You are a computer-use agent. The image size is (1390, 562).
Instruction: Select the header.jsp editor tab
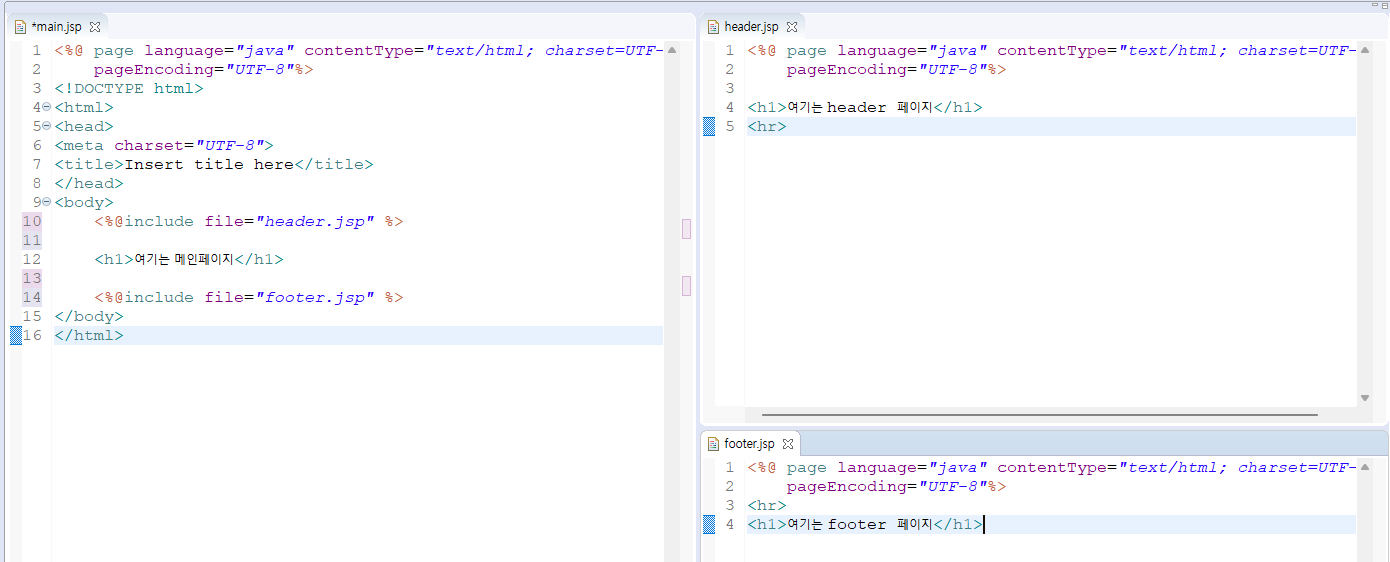(x=751, y=27)
